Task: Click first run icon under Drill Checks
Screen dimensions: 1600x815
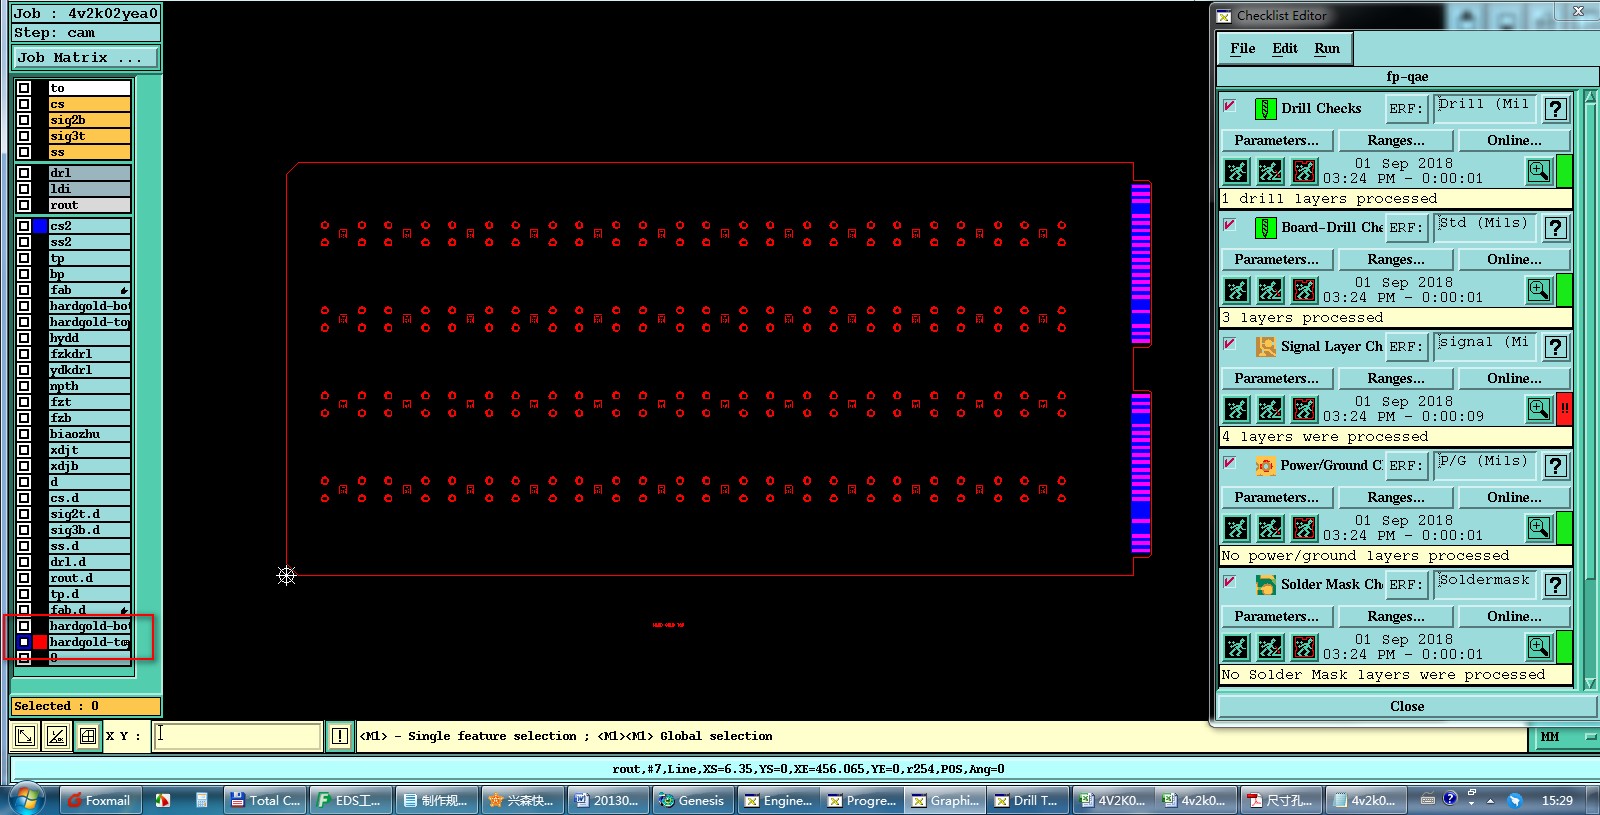Action: (x=1237, y=171)
